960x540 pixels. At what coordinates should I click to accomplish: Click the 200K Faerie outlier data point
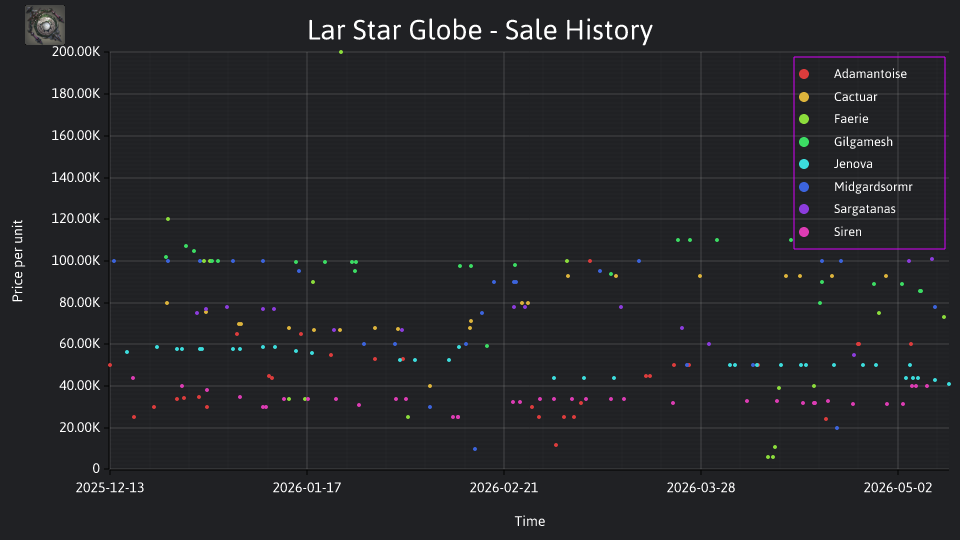pos(341,52)
